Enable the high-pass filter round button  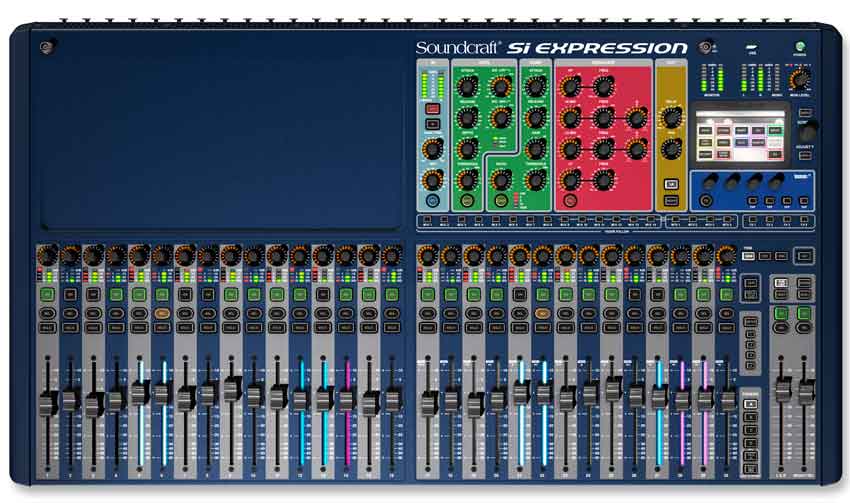[x=432, y=201]
